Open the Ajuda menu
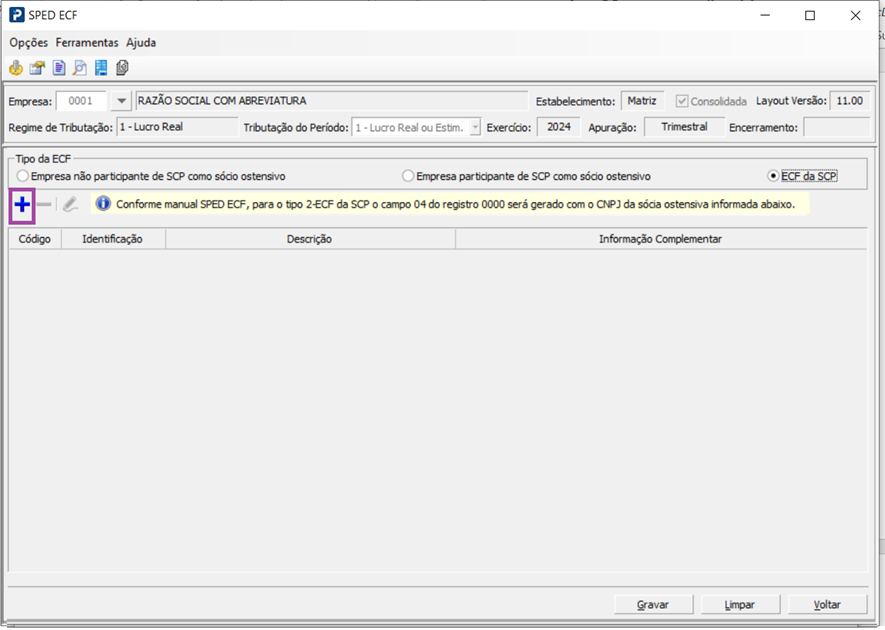 coord(141,43)
